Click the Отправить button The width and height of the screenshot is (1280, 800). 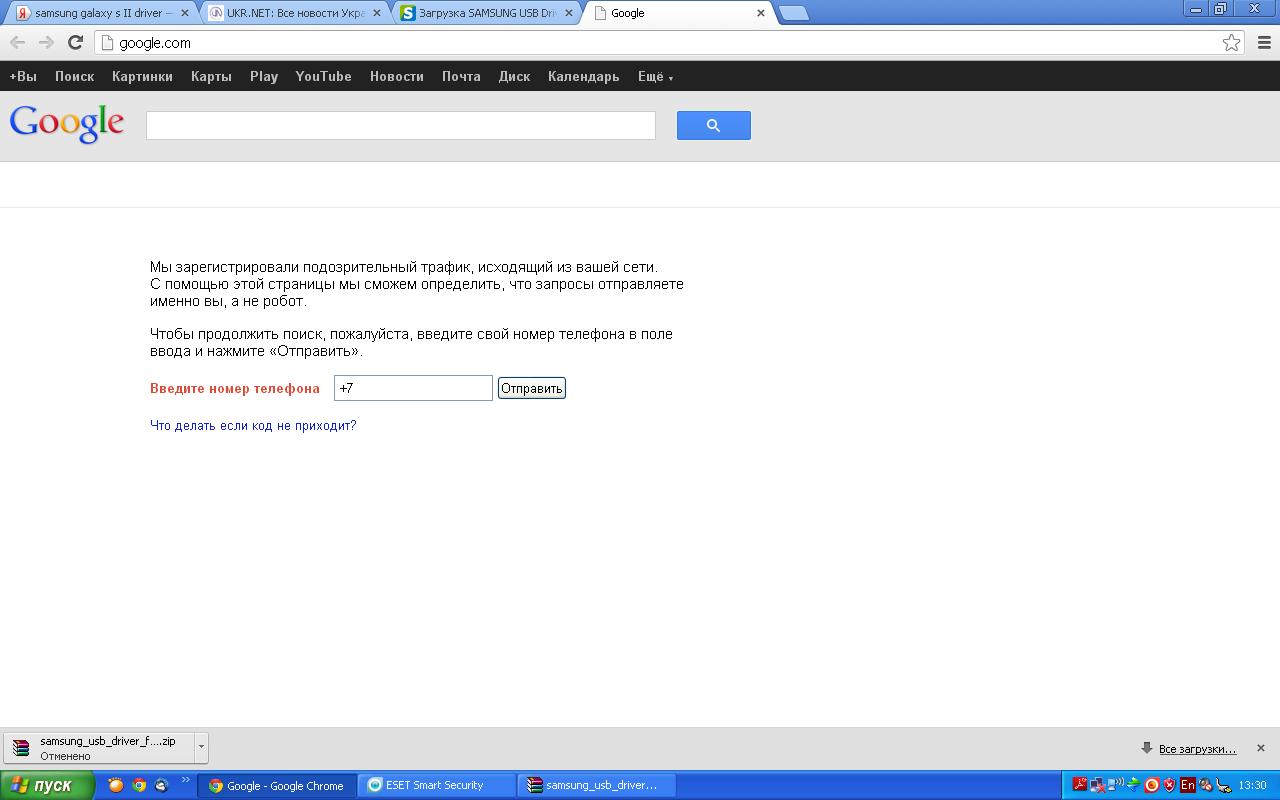(x=532, y=388)
